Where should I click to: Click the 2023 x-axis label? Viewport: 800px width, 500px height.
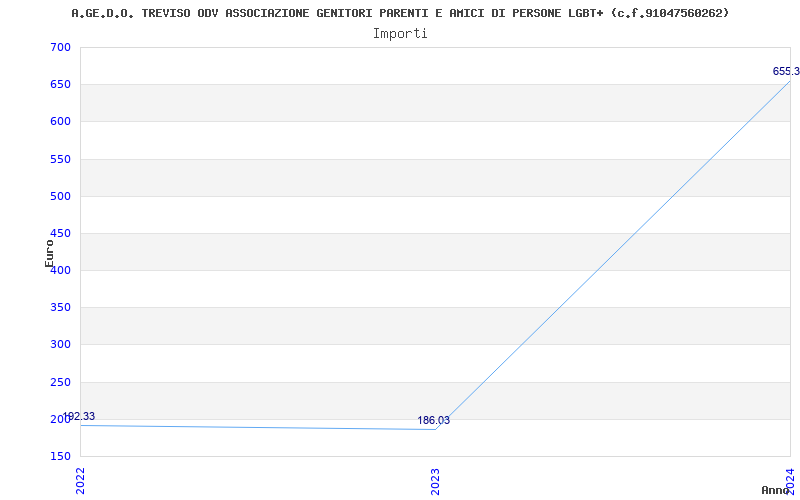435,481
